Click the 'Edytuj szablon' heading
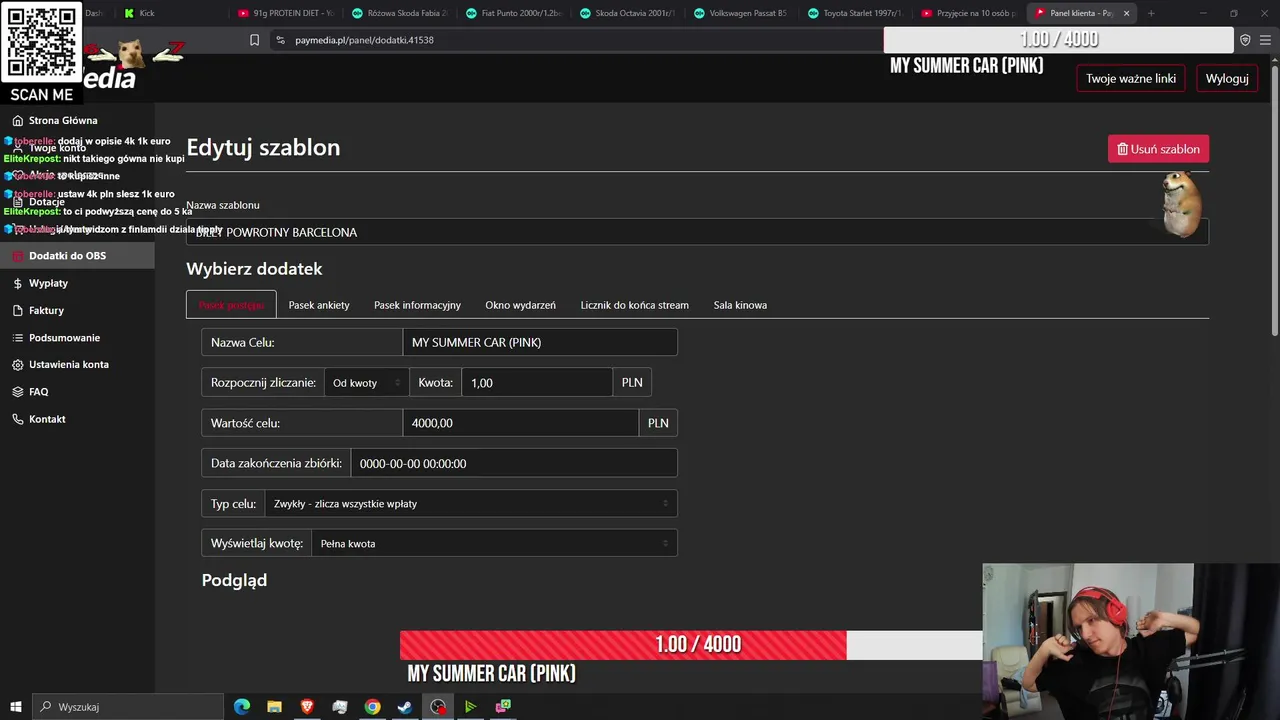Screen dimensions: 1280x720 (x=263, y=147)
